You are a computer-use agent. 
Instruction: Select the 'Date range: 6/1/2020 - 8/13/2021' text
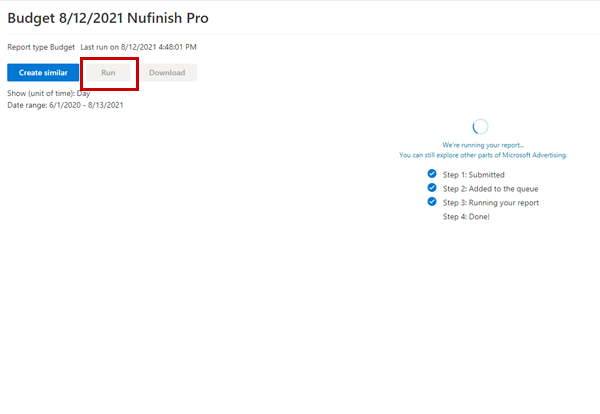pos(65,105)
